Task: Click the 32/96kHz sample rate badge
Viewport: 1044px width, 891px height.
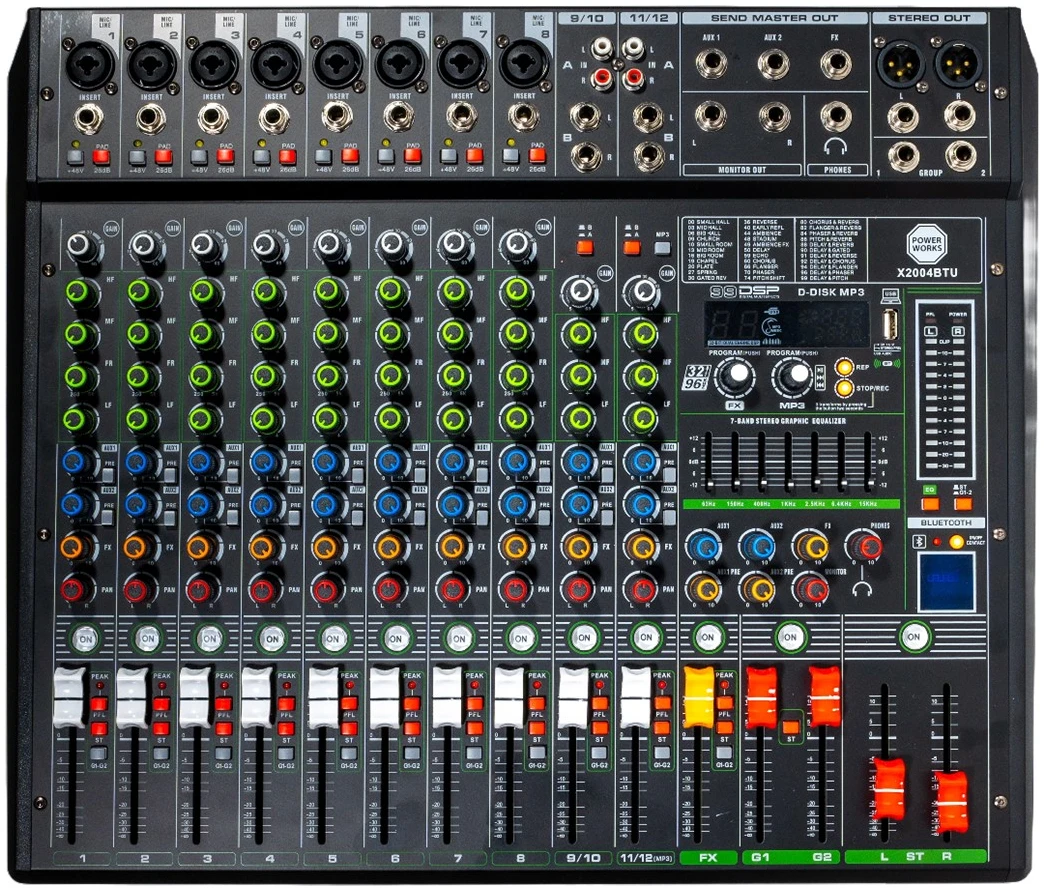Action: 697,377
